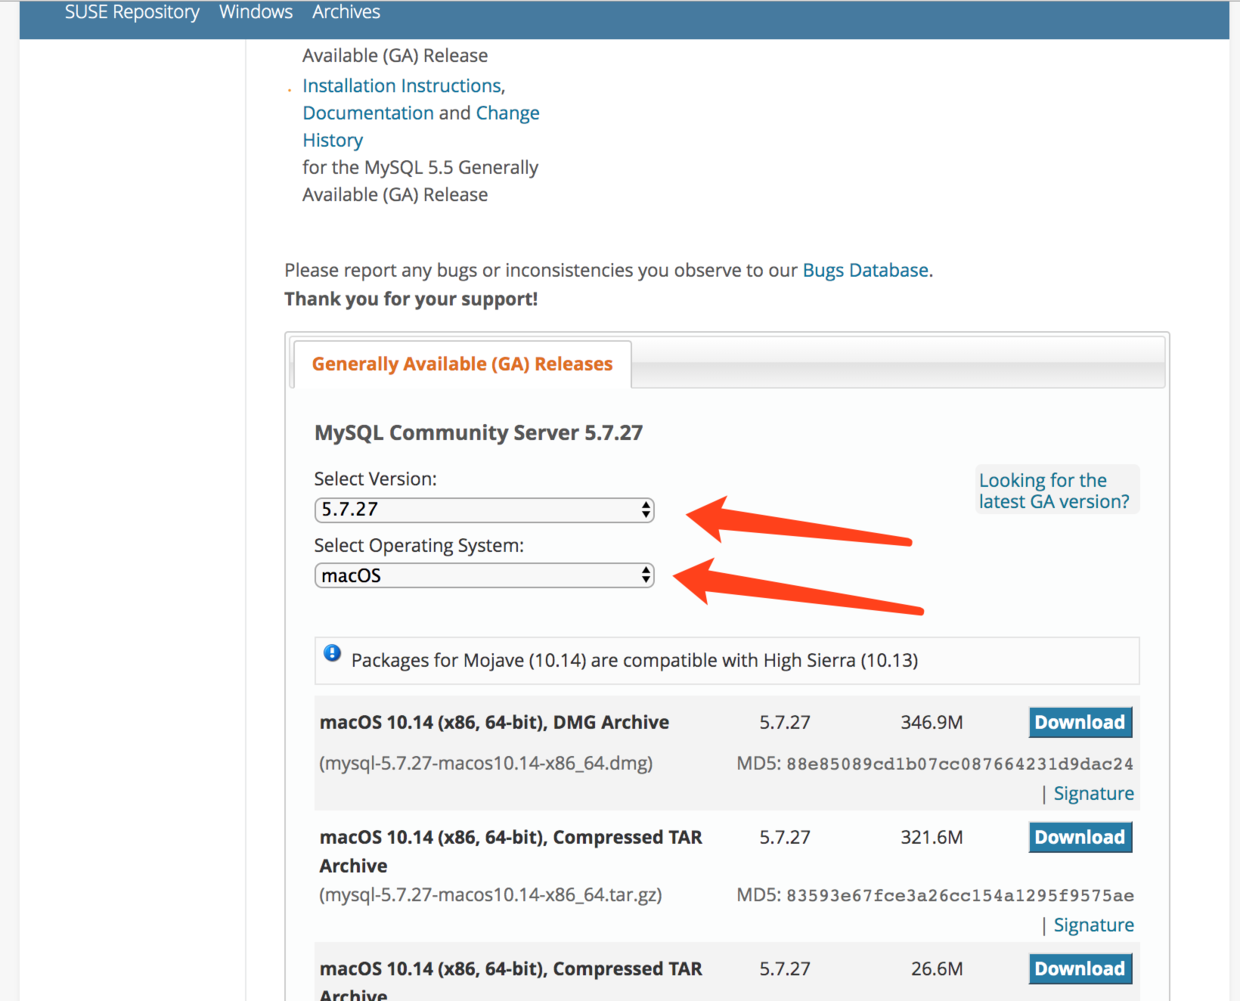Open the Windows nav item

256,12
